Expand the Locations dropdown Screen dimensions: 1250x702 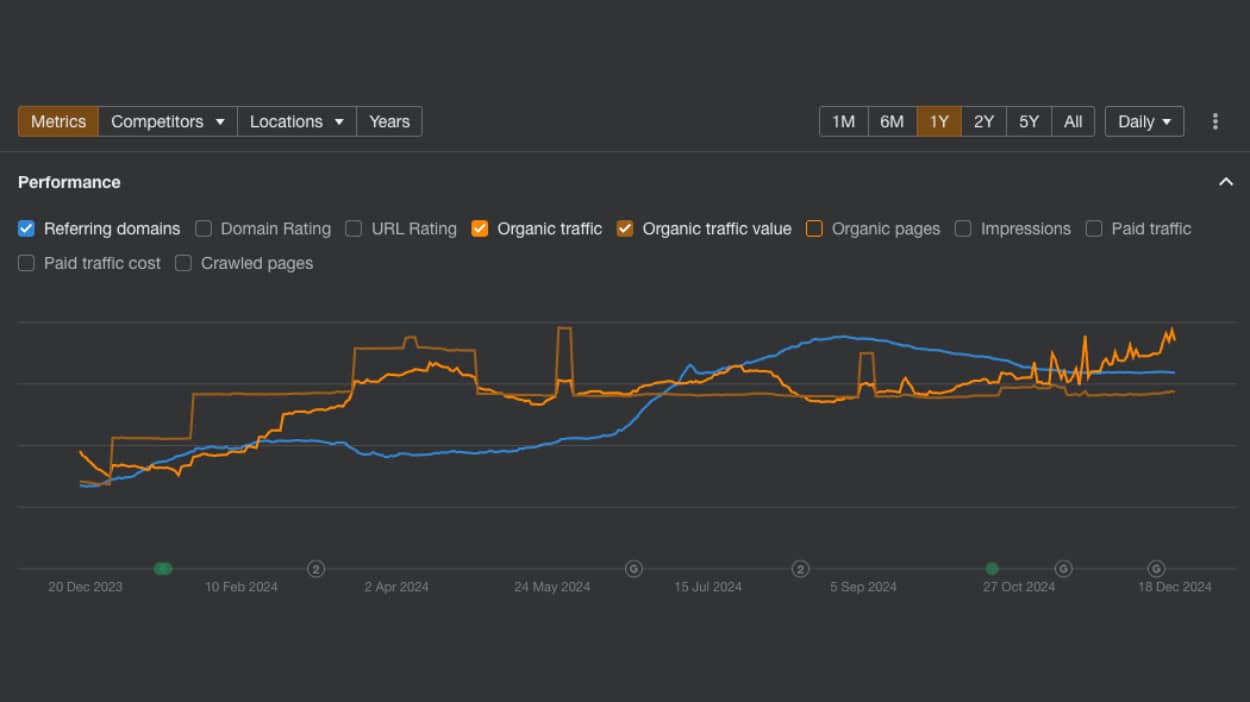[x=296, y=121]
